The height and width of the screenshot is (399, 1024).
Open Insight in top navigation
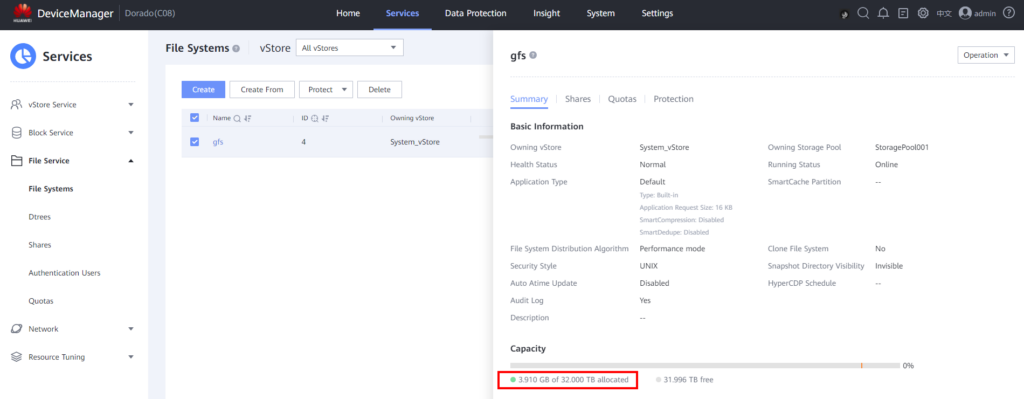point(546,13)
